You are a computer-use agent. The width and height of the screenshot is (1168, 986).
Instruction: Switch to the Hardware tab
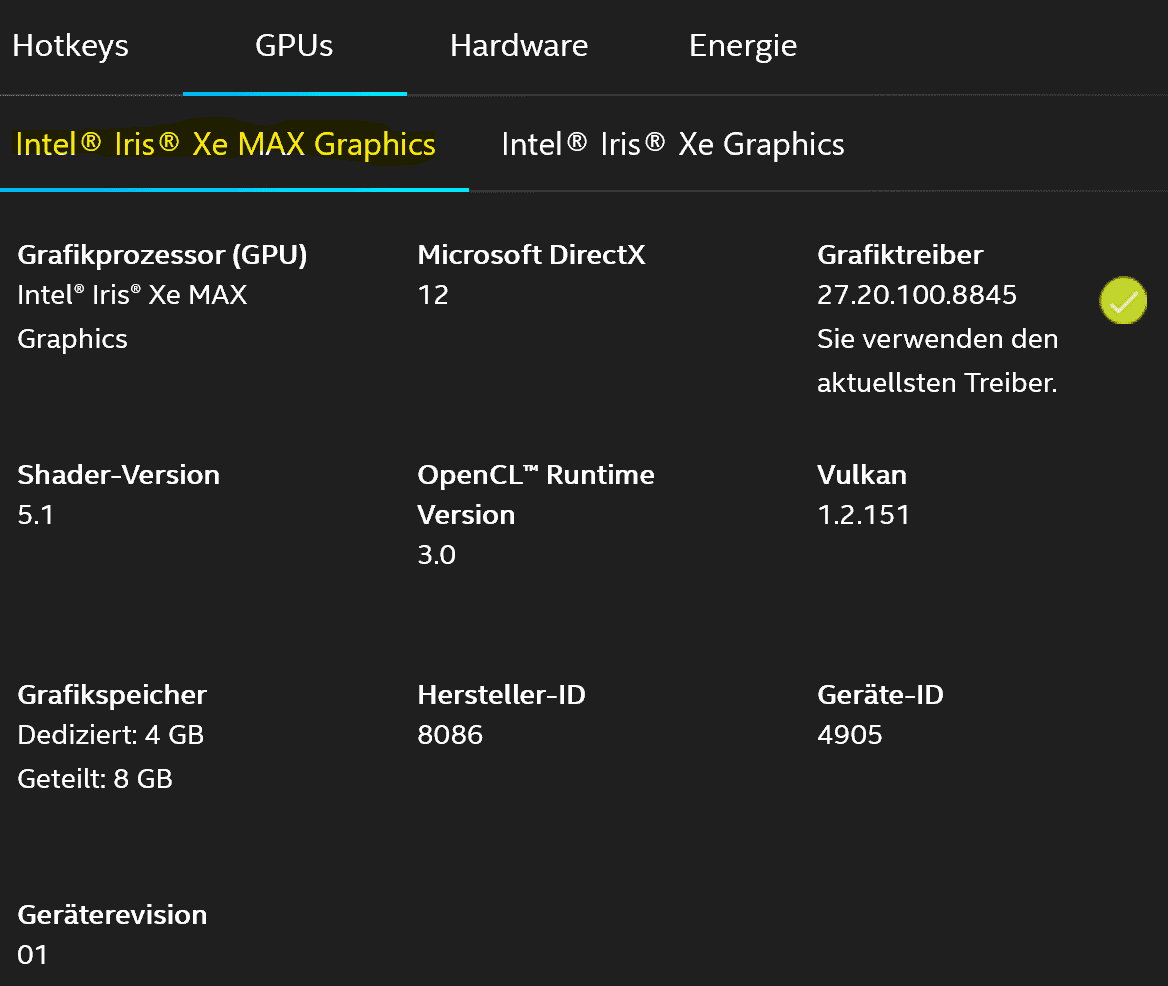tap(519, 46)
